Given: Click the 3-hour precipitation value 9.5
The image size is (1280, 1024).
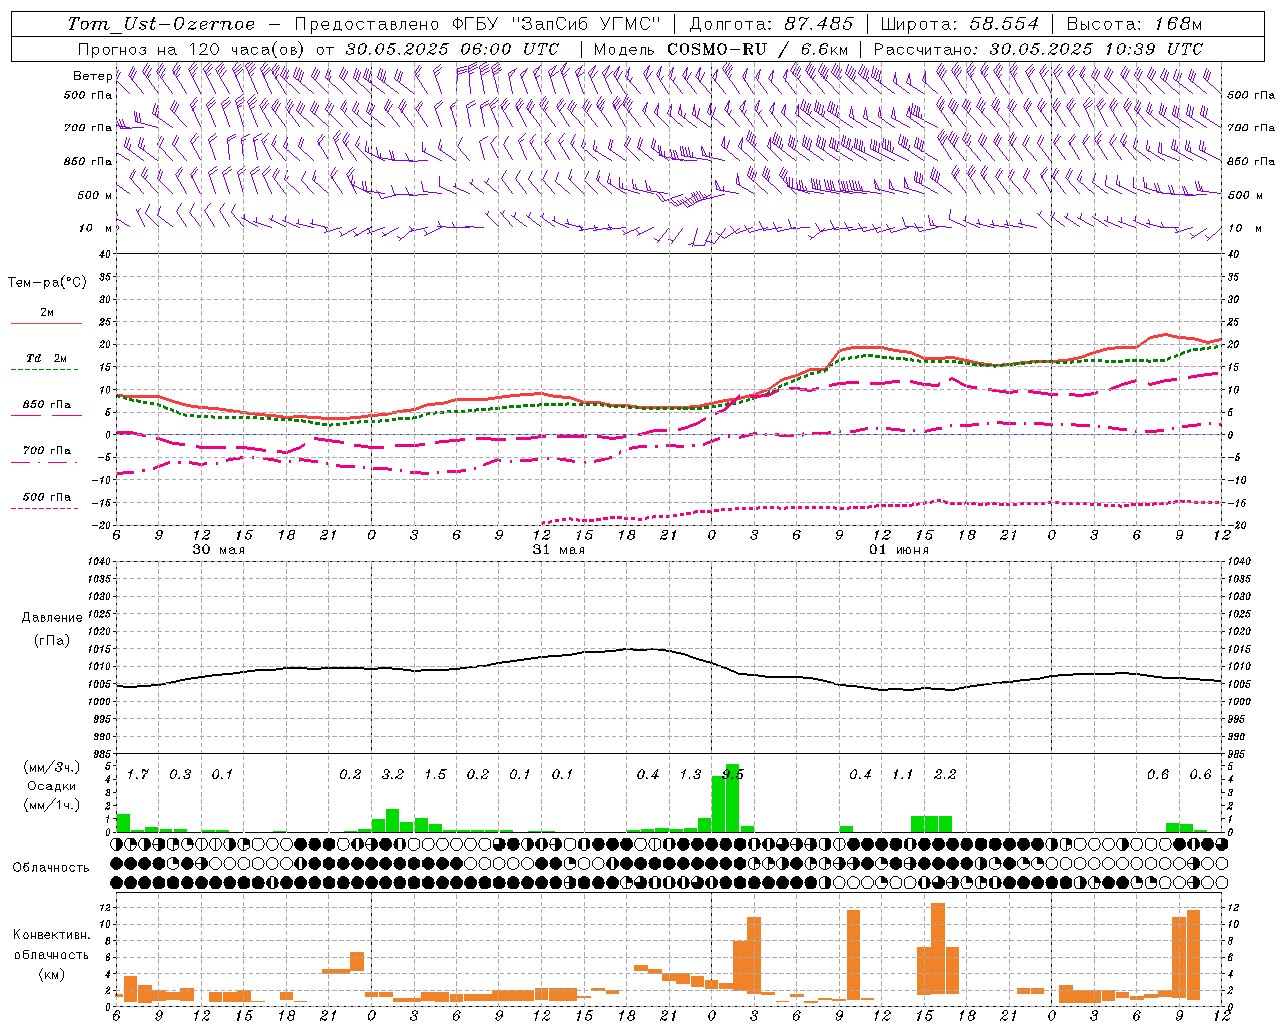Looking at the screenshot, I should [x=733, y=775].
